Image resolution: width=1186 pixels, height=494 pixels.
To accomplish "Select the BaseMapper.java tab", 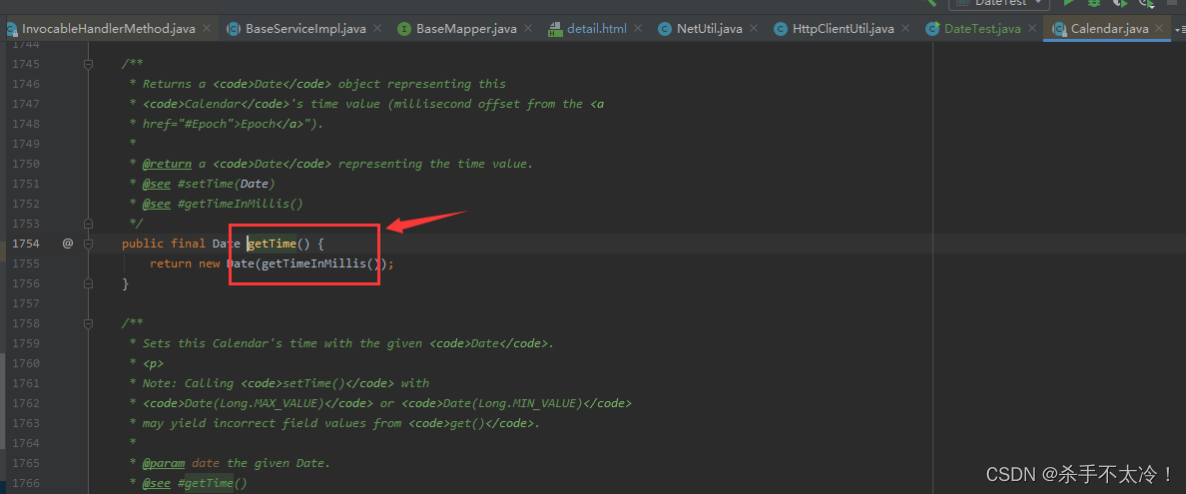I will point(467,29).
